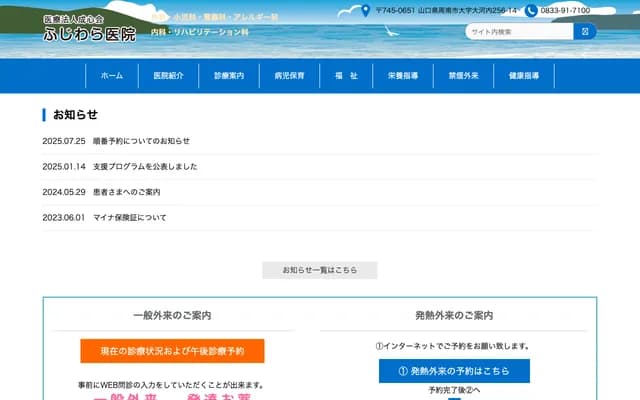Open news マイナ保険証について
The image size is (640, 400).
130,218
